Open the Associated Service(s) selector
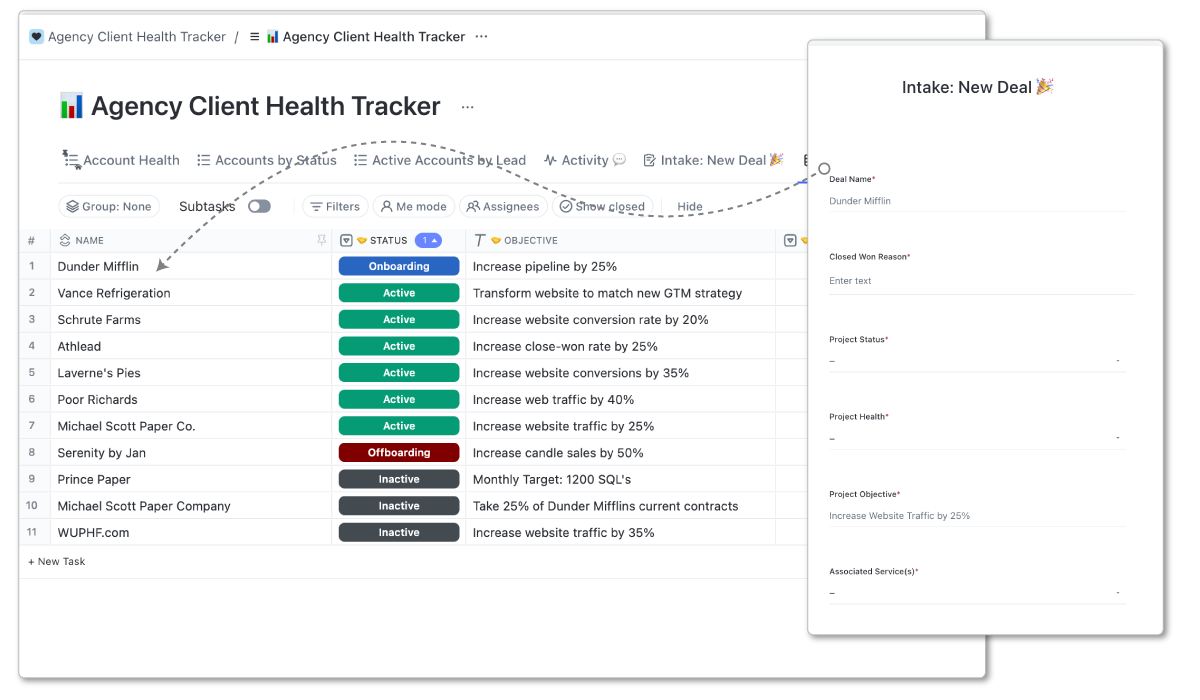Image resolution: width=1200 pixels, height=700 pixels. (977, 592)
